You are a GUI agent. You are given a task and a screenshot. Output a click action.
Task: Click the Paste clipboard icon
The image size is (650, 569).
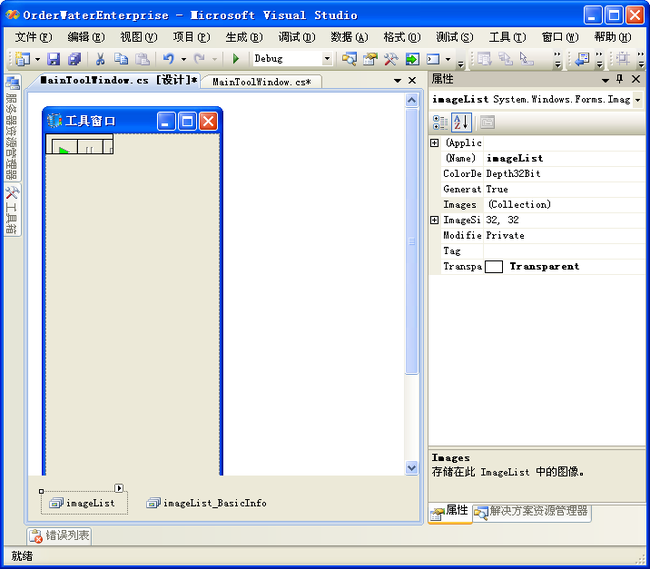click(x=142, y=59)
